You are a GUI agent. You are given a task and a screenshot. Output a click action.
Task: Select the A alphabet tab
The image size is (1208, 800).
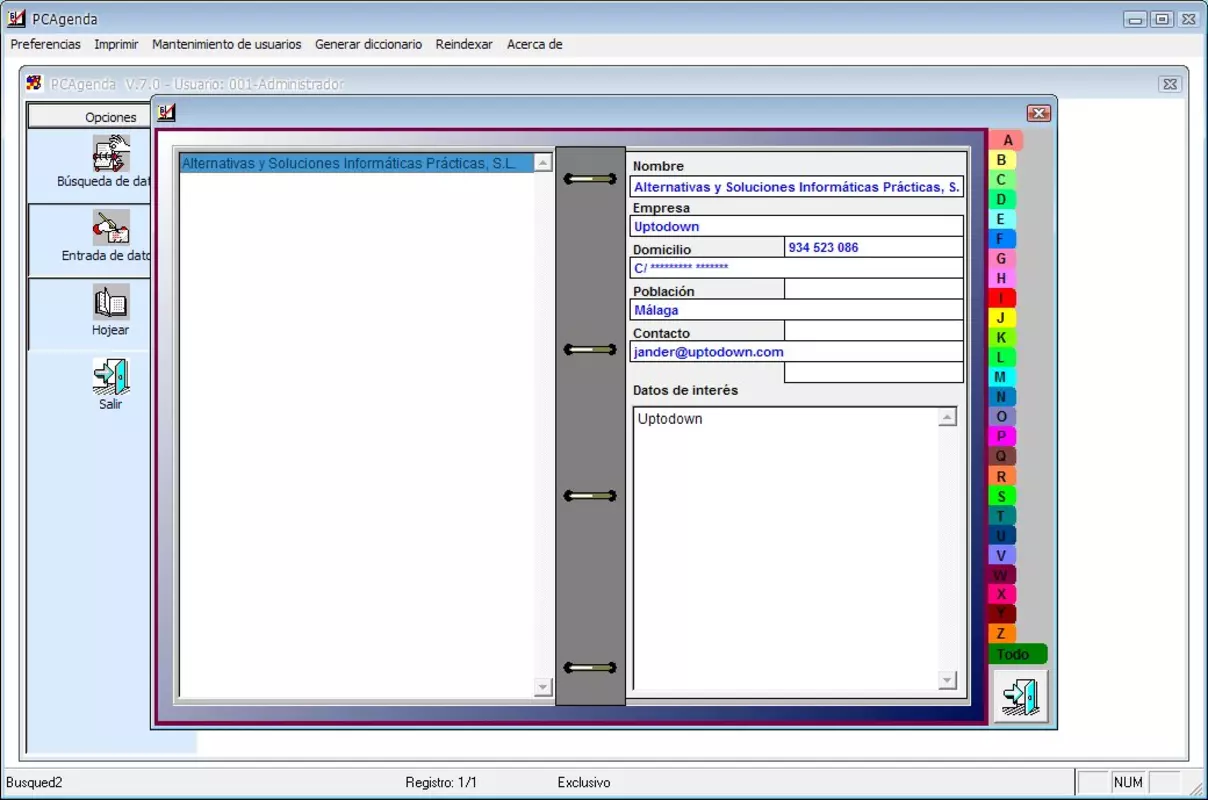[1006, 141]
